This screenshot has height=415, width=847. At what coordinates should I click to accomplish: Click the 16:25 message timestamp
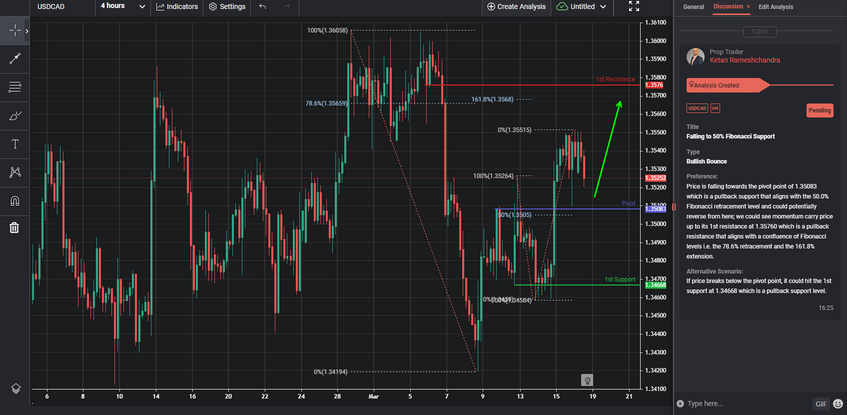coord(826,307)
